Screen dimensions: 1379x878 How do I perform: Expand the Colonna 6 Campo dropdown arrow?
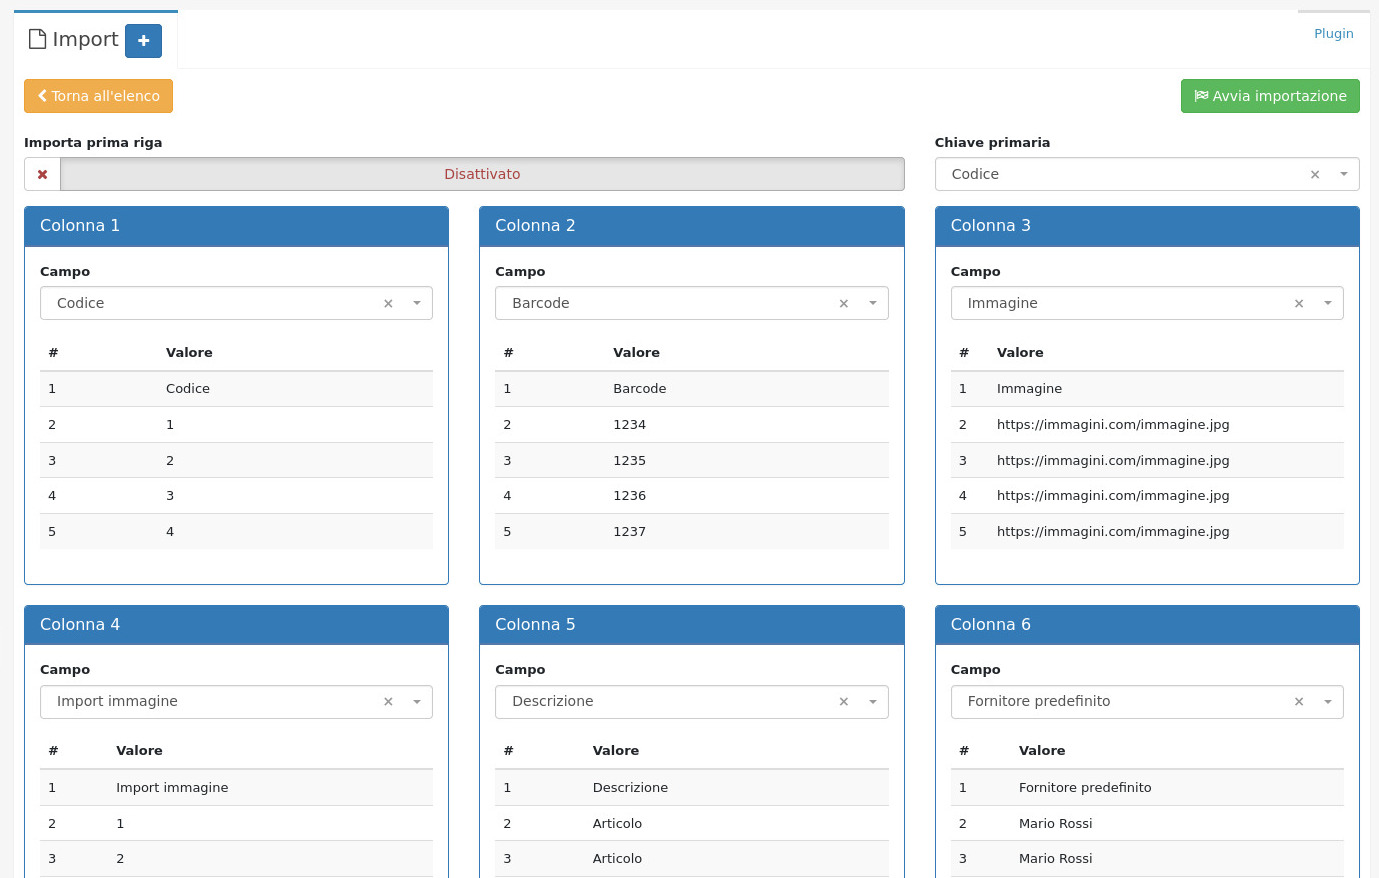[x=1327, y=702]
